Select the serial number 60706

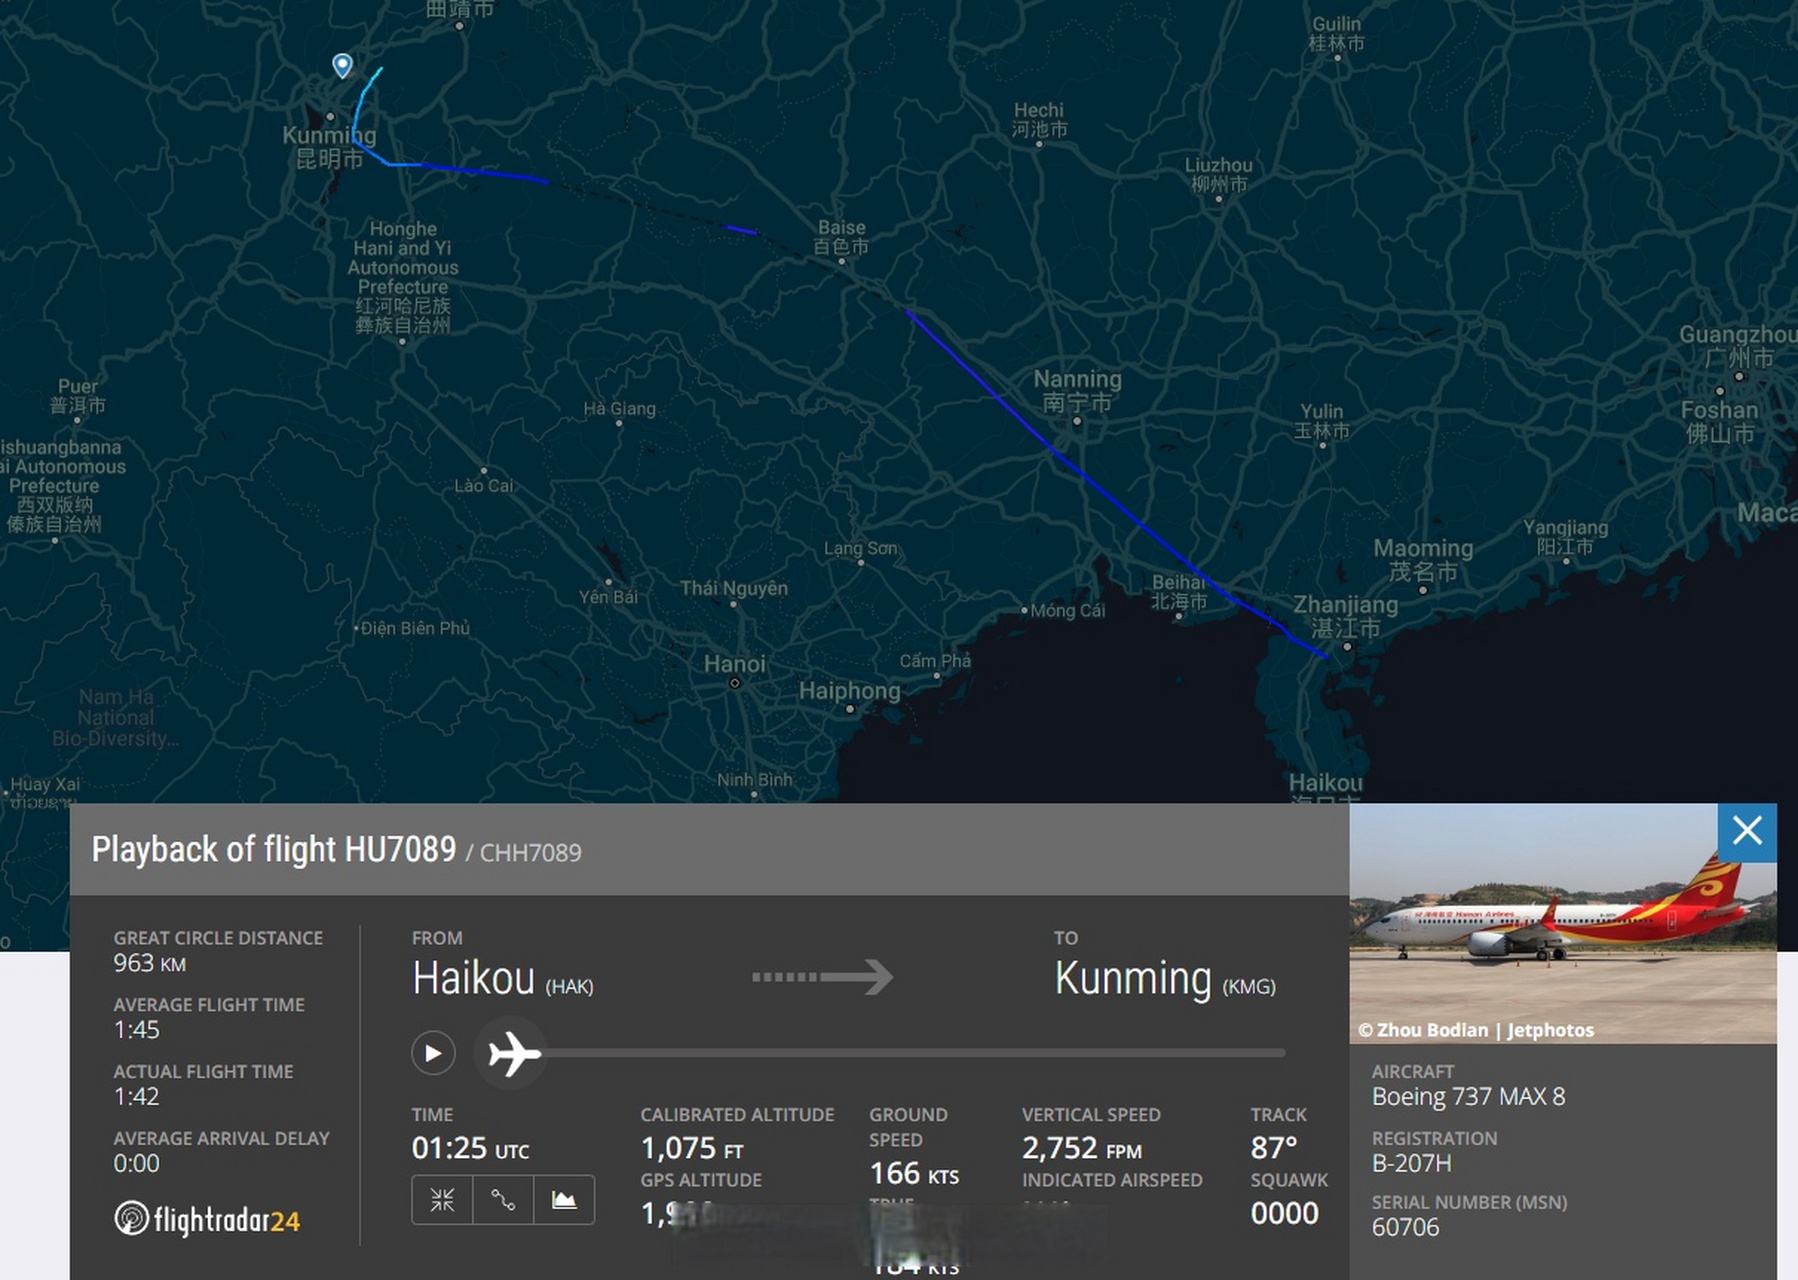(x=1405, y=1227)
